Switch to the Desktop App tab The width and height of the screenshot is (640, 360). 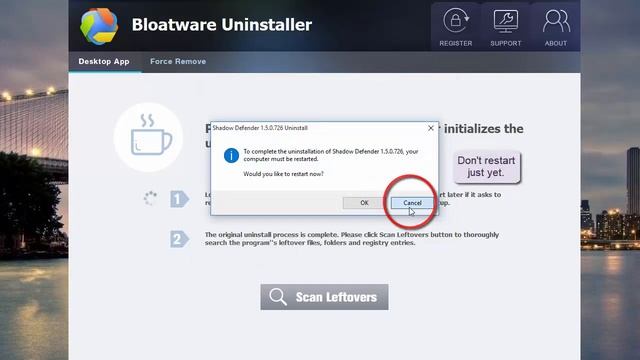click(104, 62)
